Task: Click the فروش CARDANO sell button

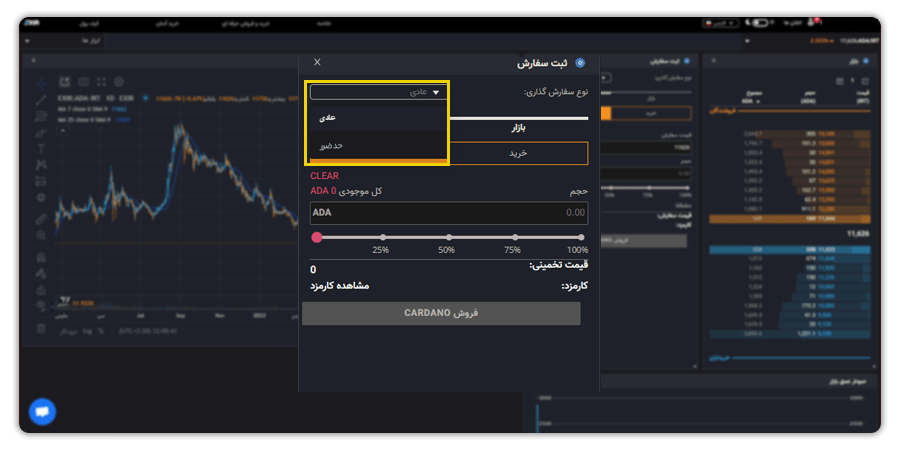Action: (x=441, y=313)
